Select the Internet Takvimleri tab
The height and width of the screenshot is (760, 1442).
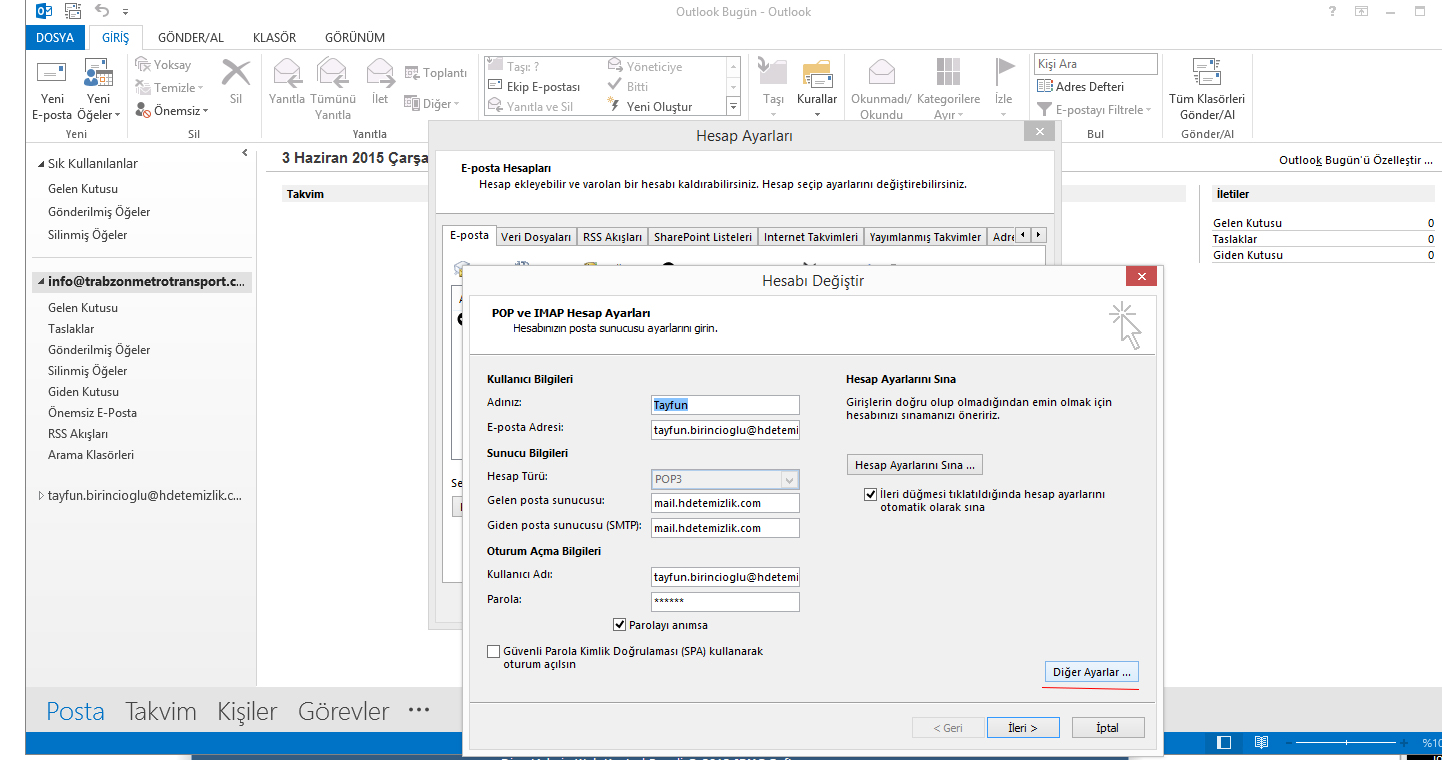click(811, 237)
